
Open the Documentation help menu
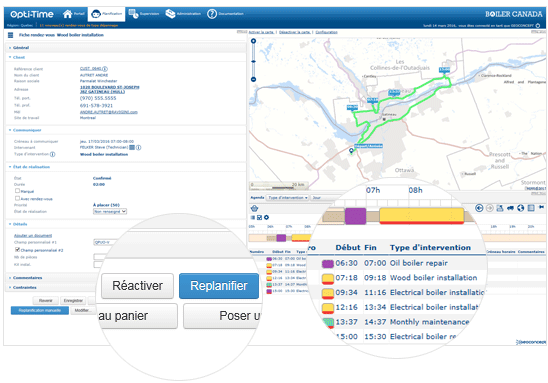click(225, 14)
